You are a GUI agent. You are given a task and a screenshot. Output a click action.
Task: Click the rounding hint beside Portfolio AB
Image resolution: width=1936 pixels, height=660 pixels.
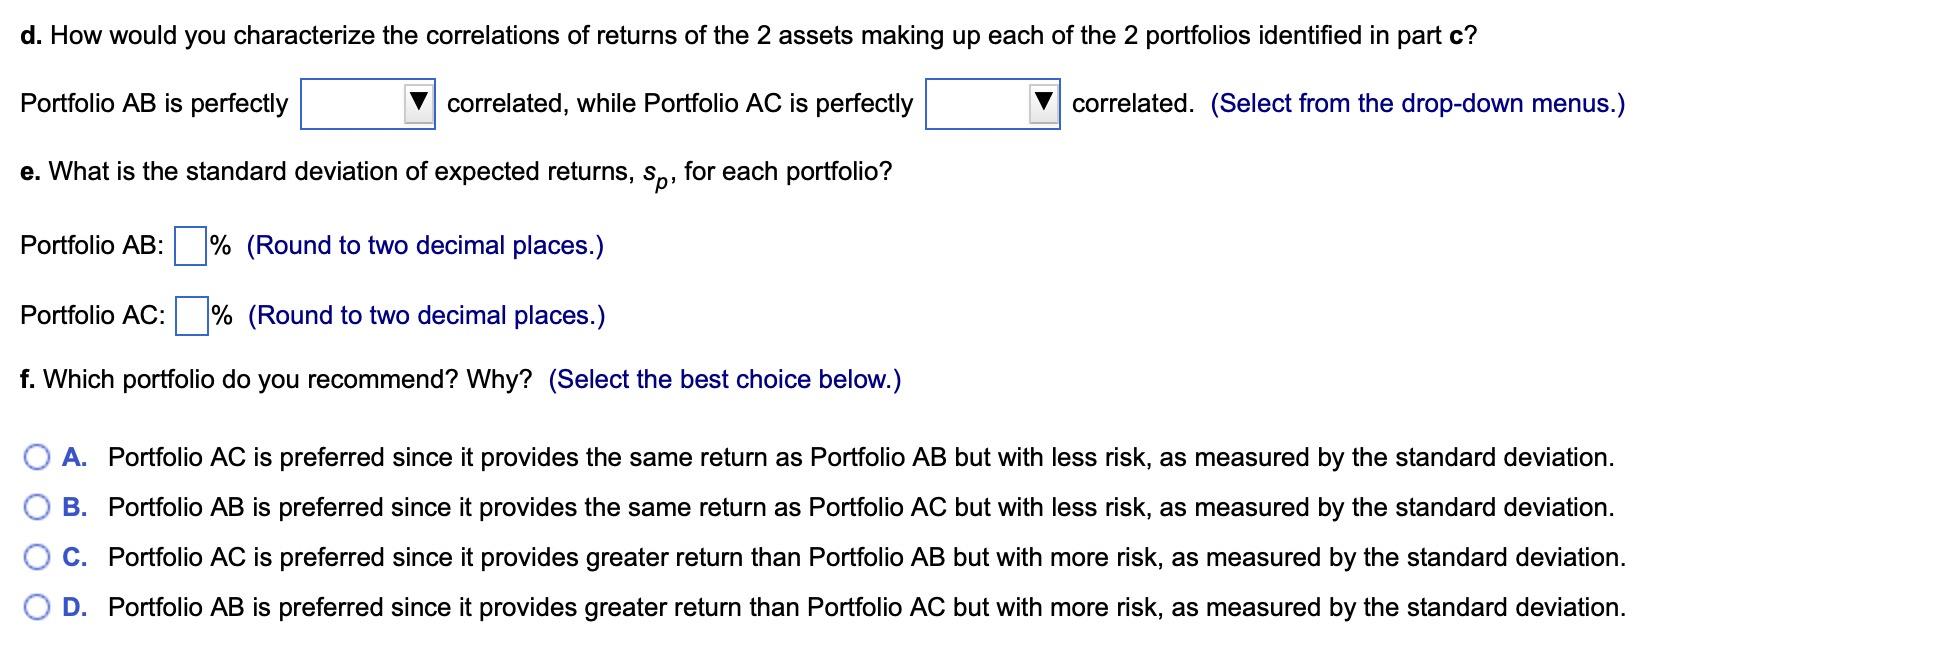click(x=425, y=246)
